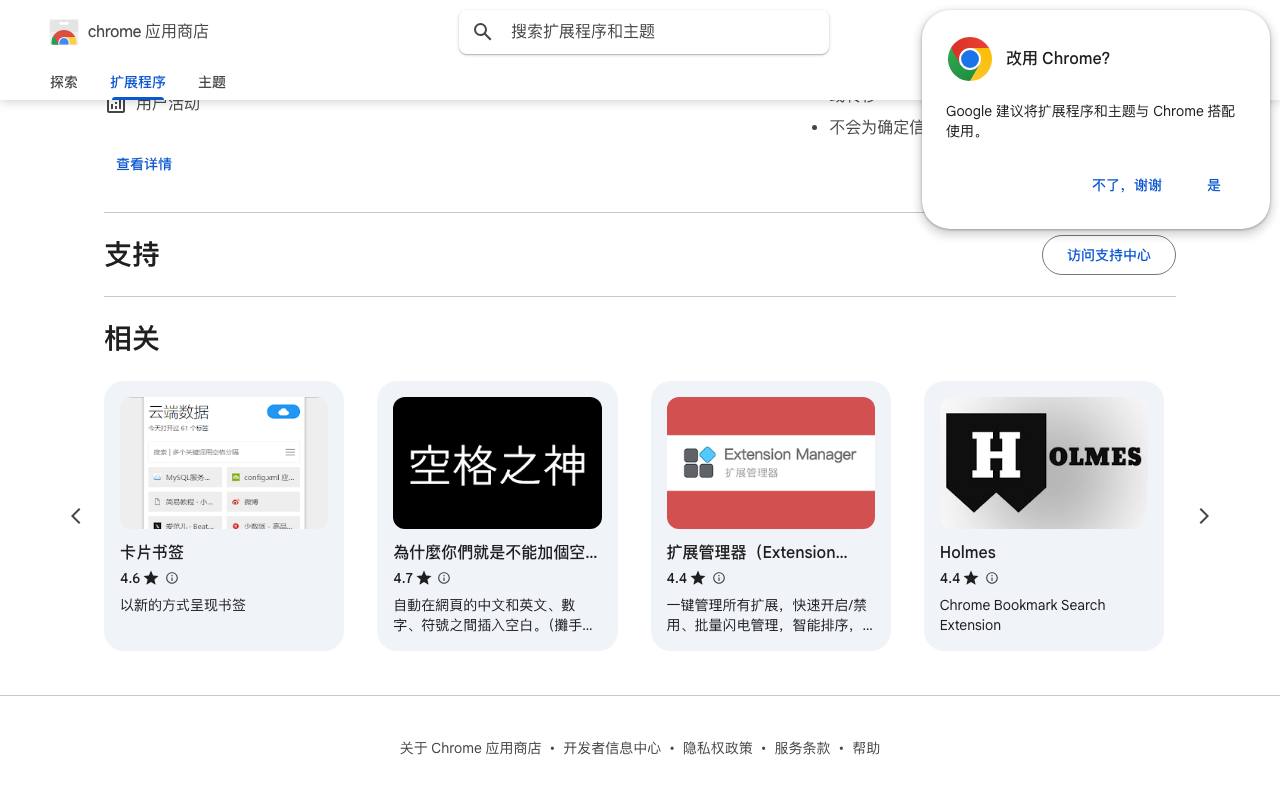This screenshot has height=800, width=1280.
Task: Confirm with the 是 button
Action: point(1214,185)
